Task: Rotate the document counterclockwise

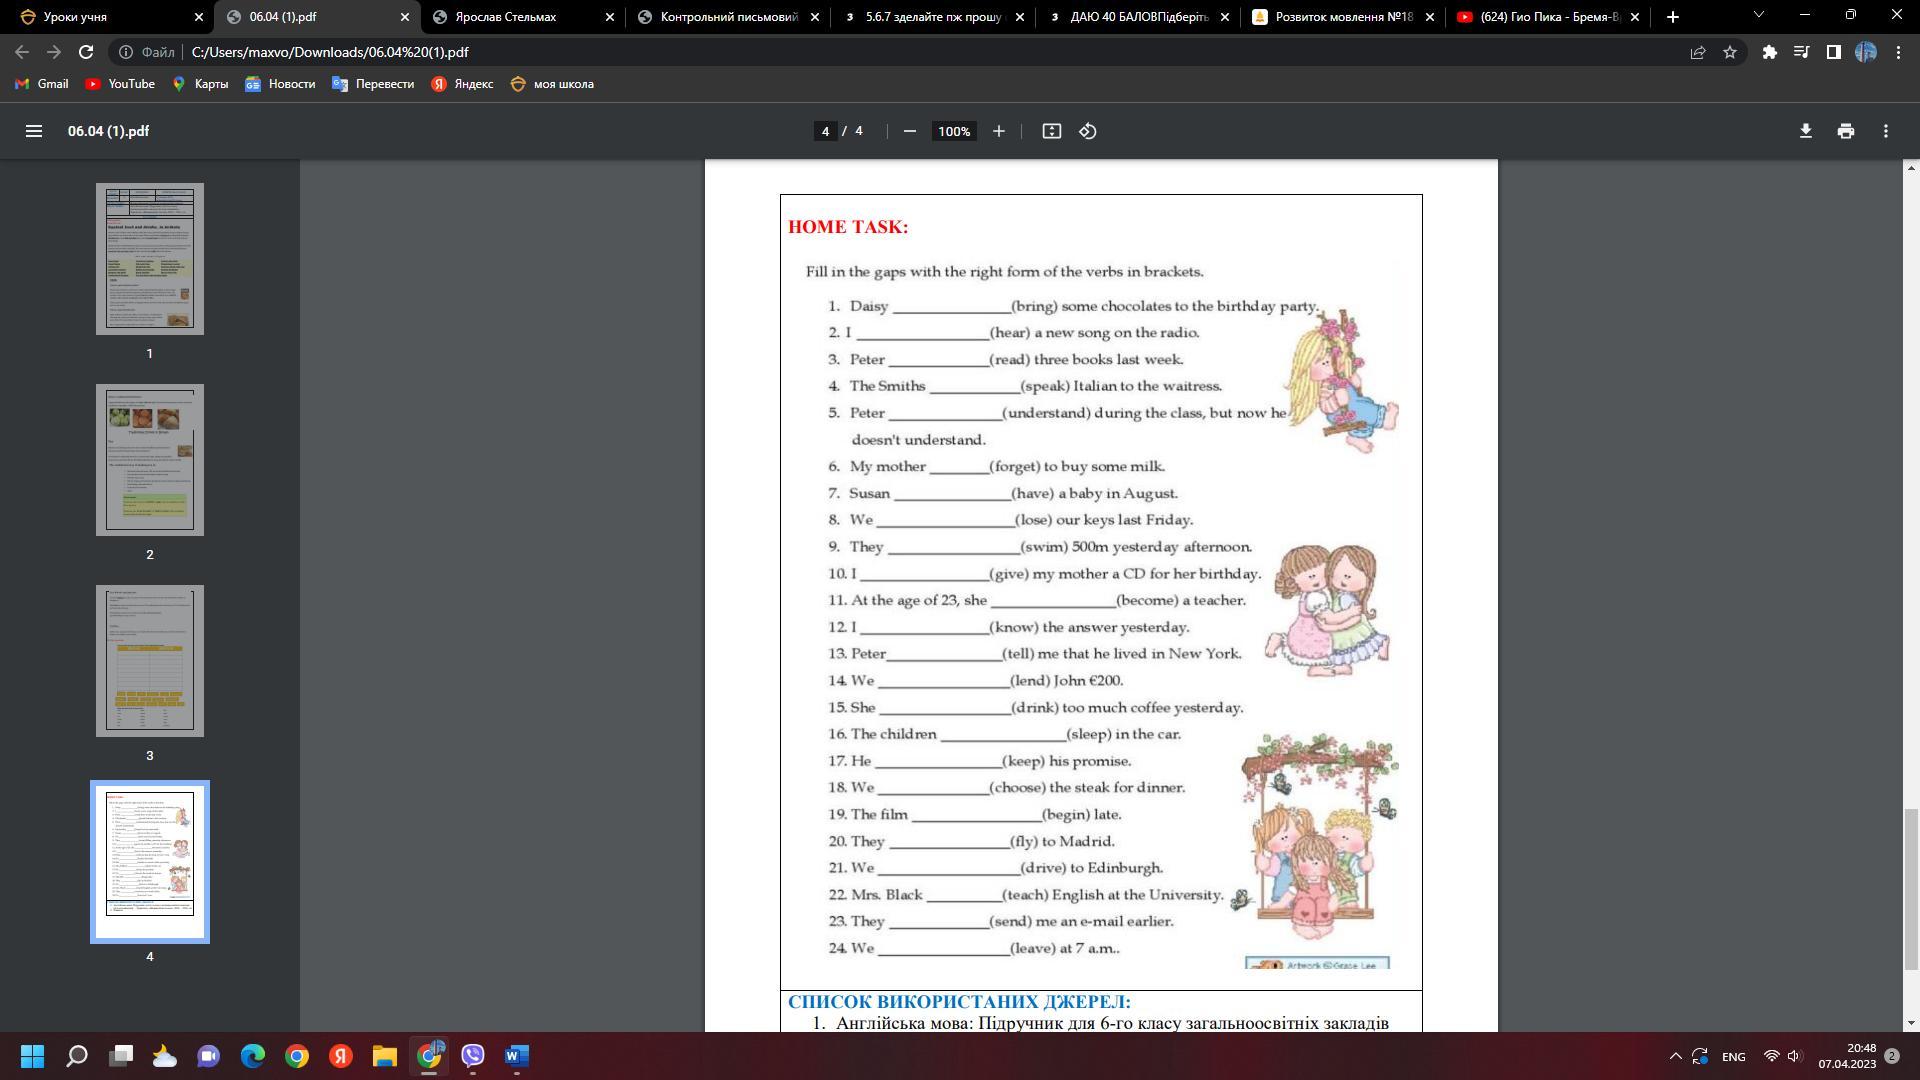Action: click(1088, 131)
